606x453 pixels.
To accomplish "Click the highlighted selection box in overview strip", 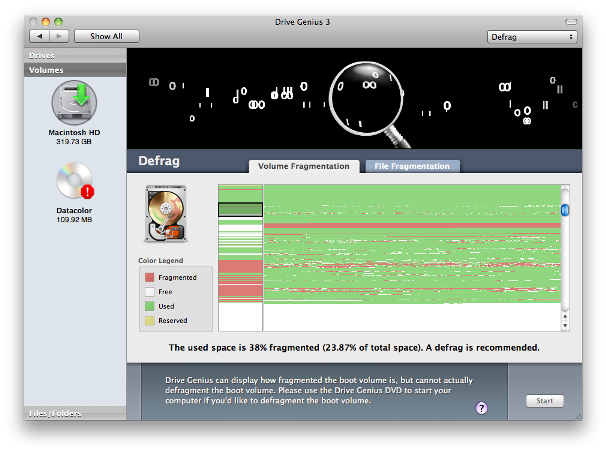I will (240, 209).
